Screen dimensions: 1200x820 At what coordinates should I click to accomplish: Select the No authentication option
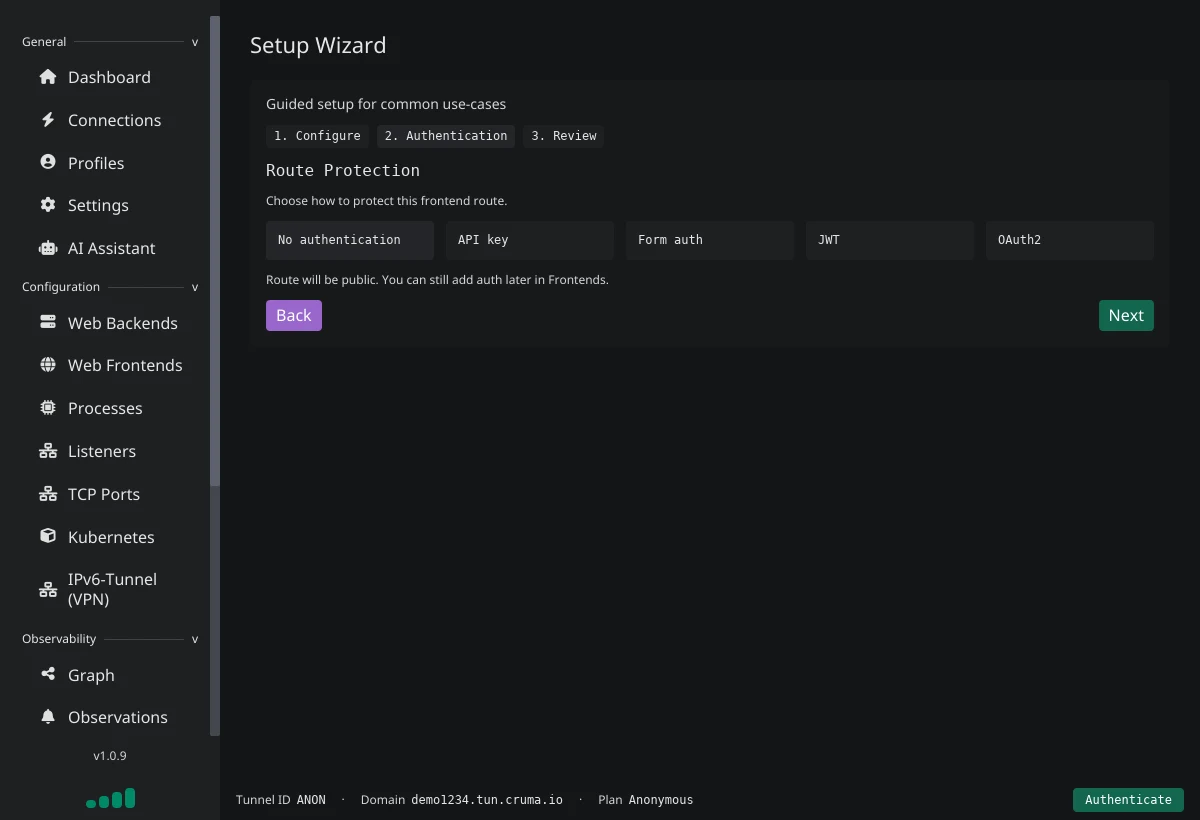[350, 240]
